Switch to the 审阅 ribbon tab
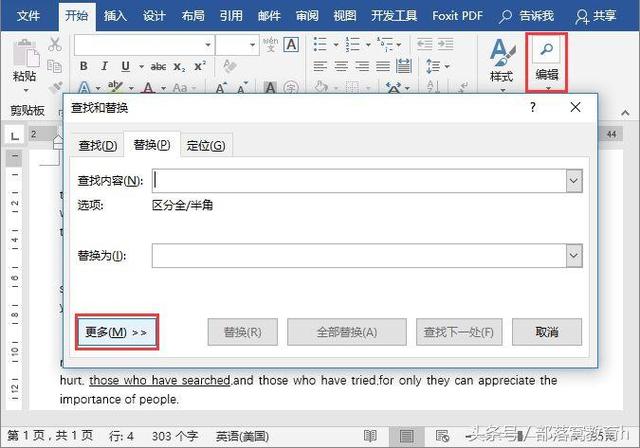The image size is (640, 448). click(x=307, y=16)
